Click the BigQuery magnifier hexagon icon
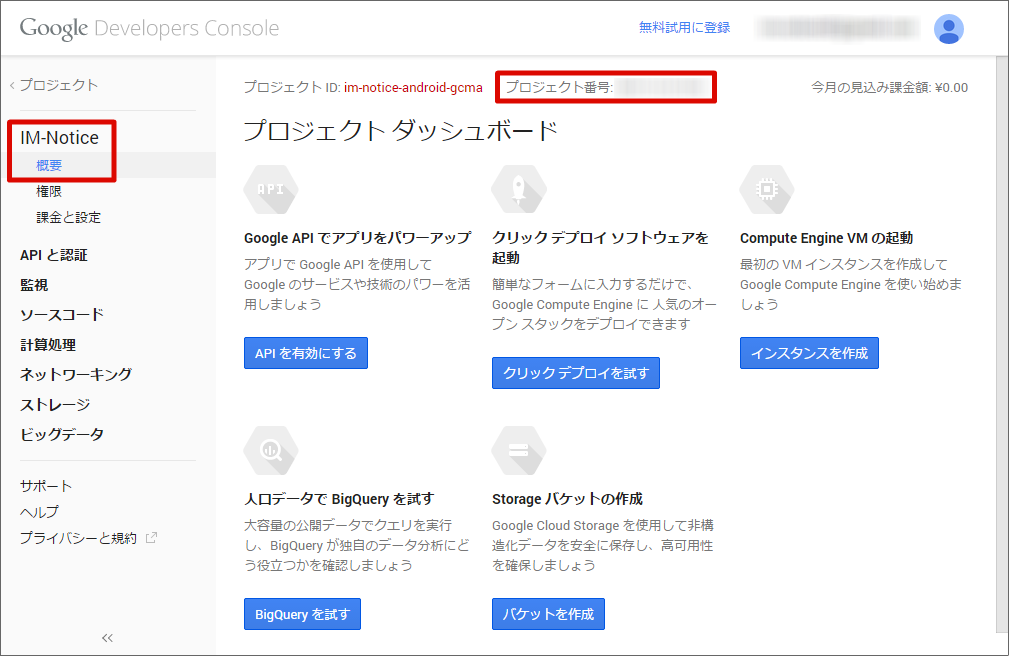Viewport: 1009px width, 656px height. (x=271, y=451)
